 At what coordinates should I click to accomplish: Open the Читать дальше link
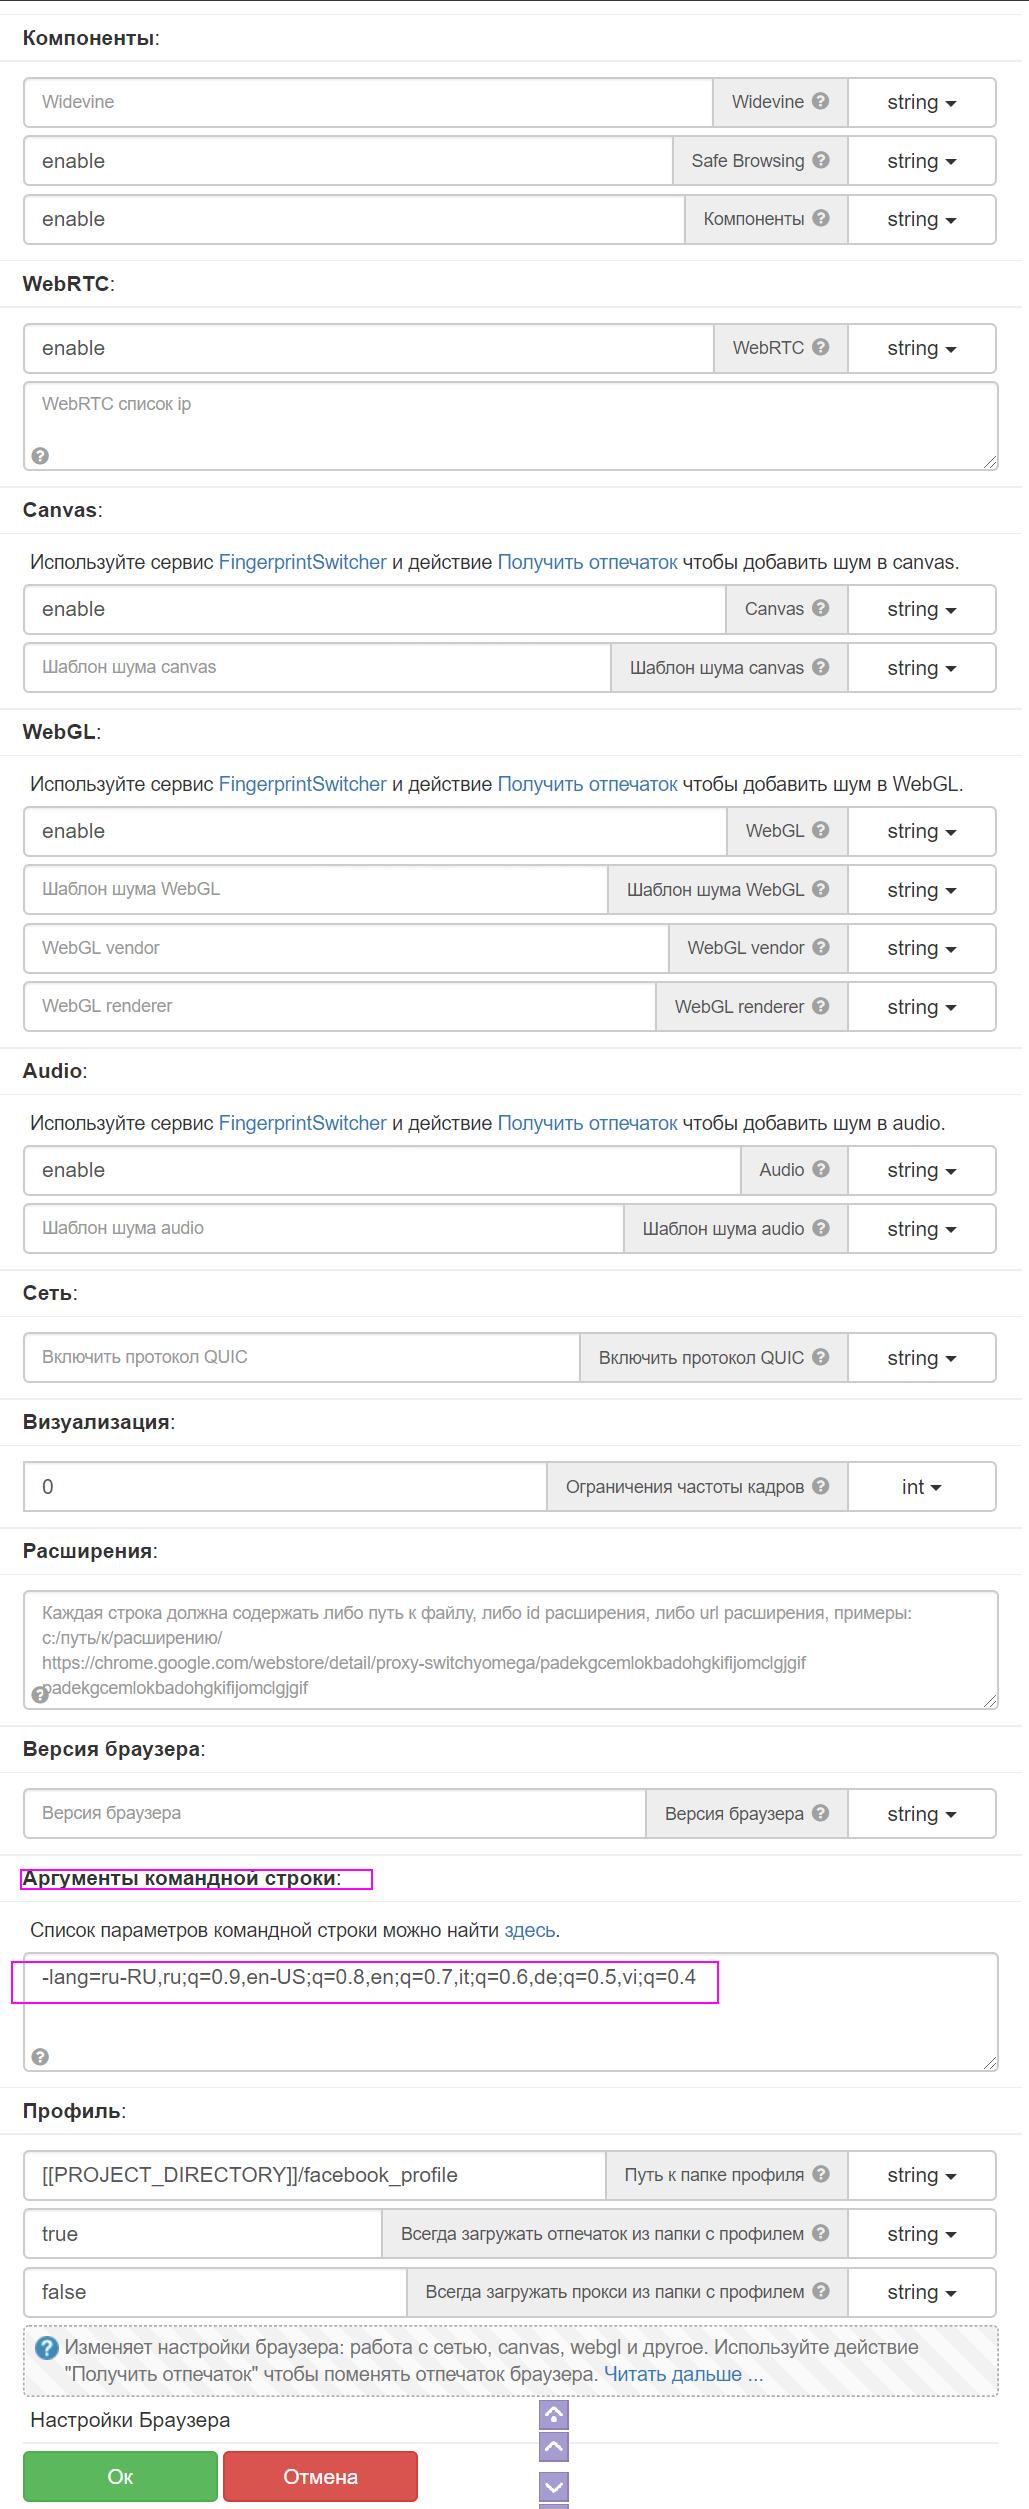click(683, 2374)
